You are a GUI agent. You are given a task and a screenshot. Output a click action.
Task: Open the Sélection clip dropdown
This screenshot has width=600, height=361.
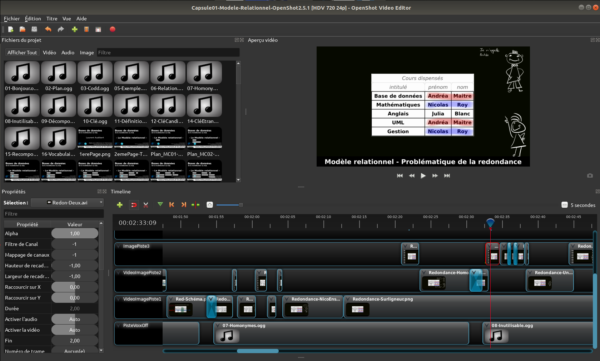[67, 203]
